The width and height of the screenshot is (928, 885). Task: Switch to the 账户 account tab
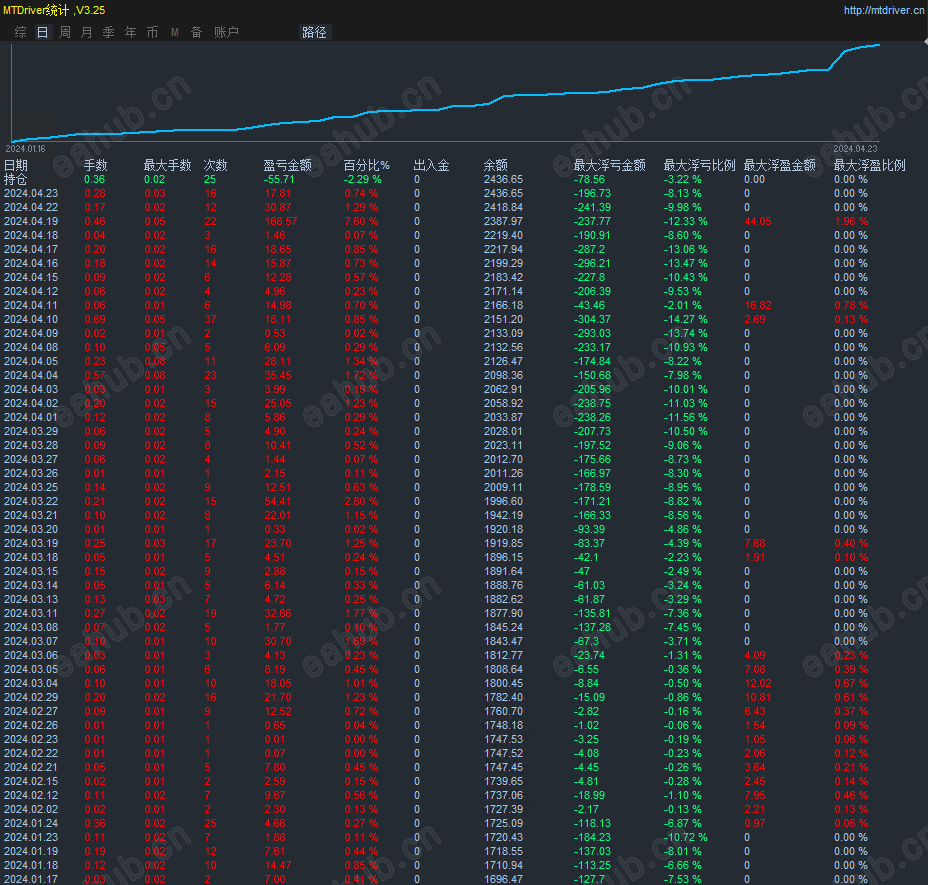[226, 32]
